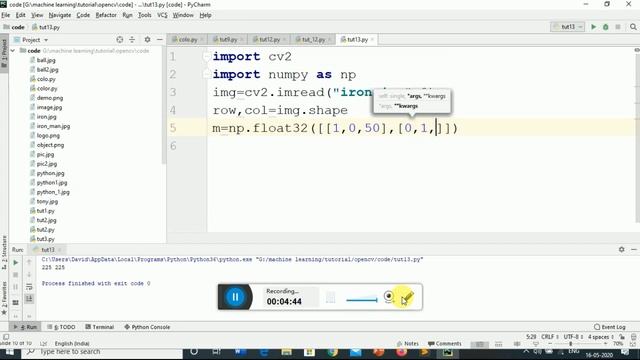The width and height of the screenshot is (640, 360).
Task: Select demo.png in project tree
Action: pyautogui.click(x=50, y=98)
